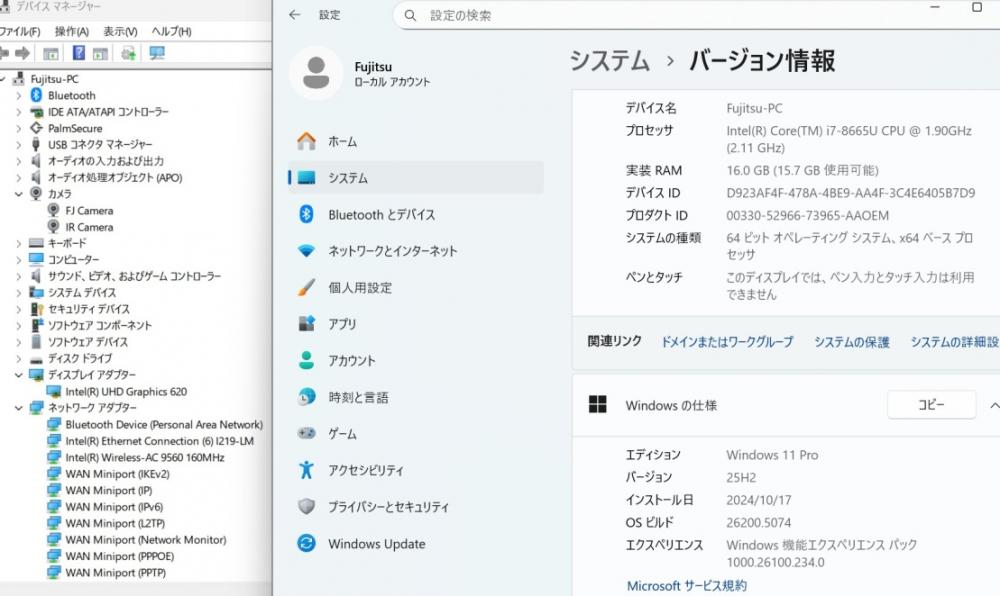Open Microsoft サービス規約 link
The image size is (1000, 596).
click(686, 586)
